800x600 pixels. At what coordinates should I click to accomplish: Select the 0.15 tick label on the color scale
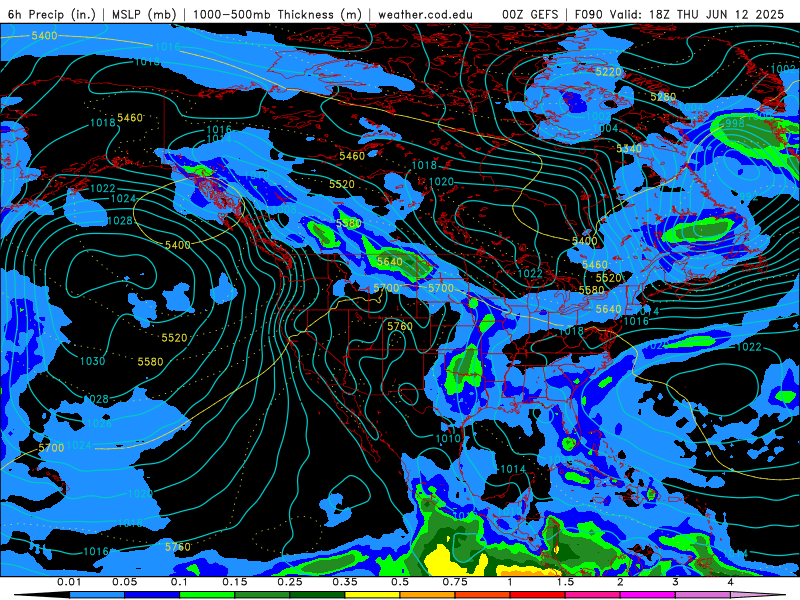coord(235,582)
